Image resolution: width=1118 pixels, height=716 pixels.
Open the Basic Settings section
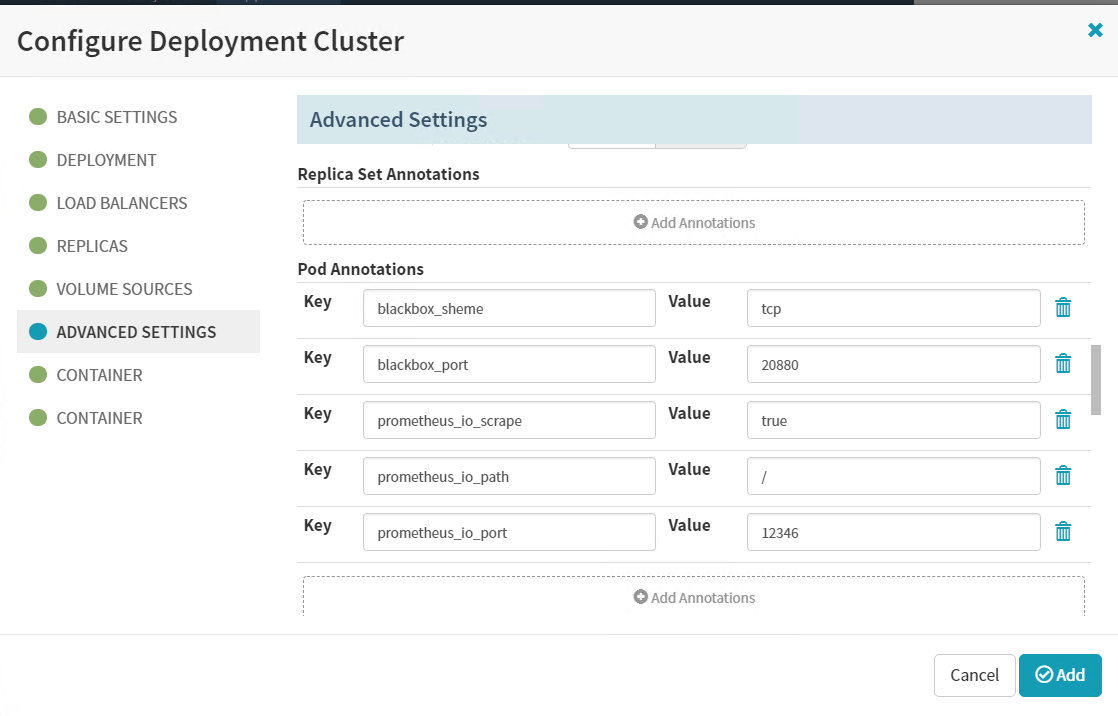pyautogui.click(x=116, y=117)
